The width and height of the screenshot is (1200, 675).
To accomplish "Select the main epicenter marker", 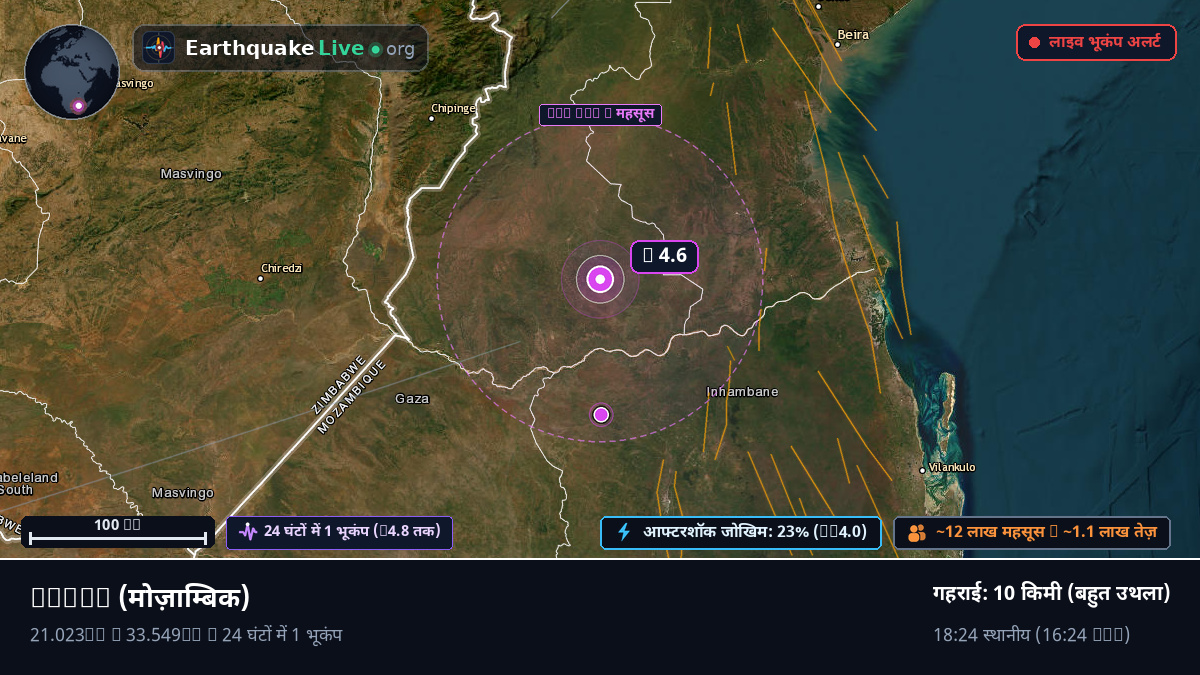I will click(x=600, y=279).
